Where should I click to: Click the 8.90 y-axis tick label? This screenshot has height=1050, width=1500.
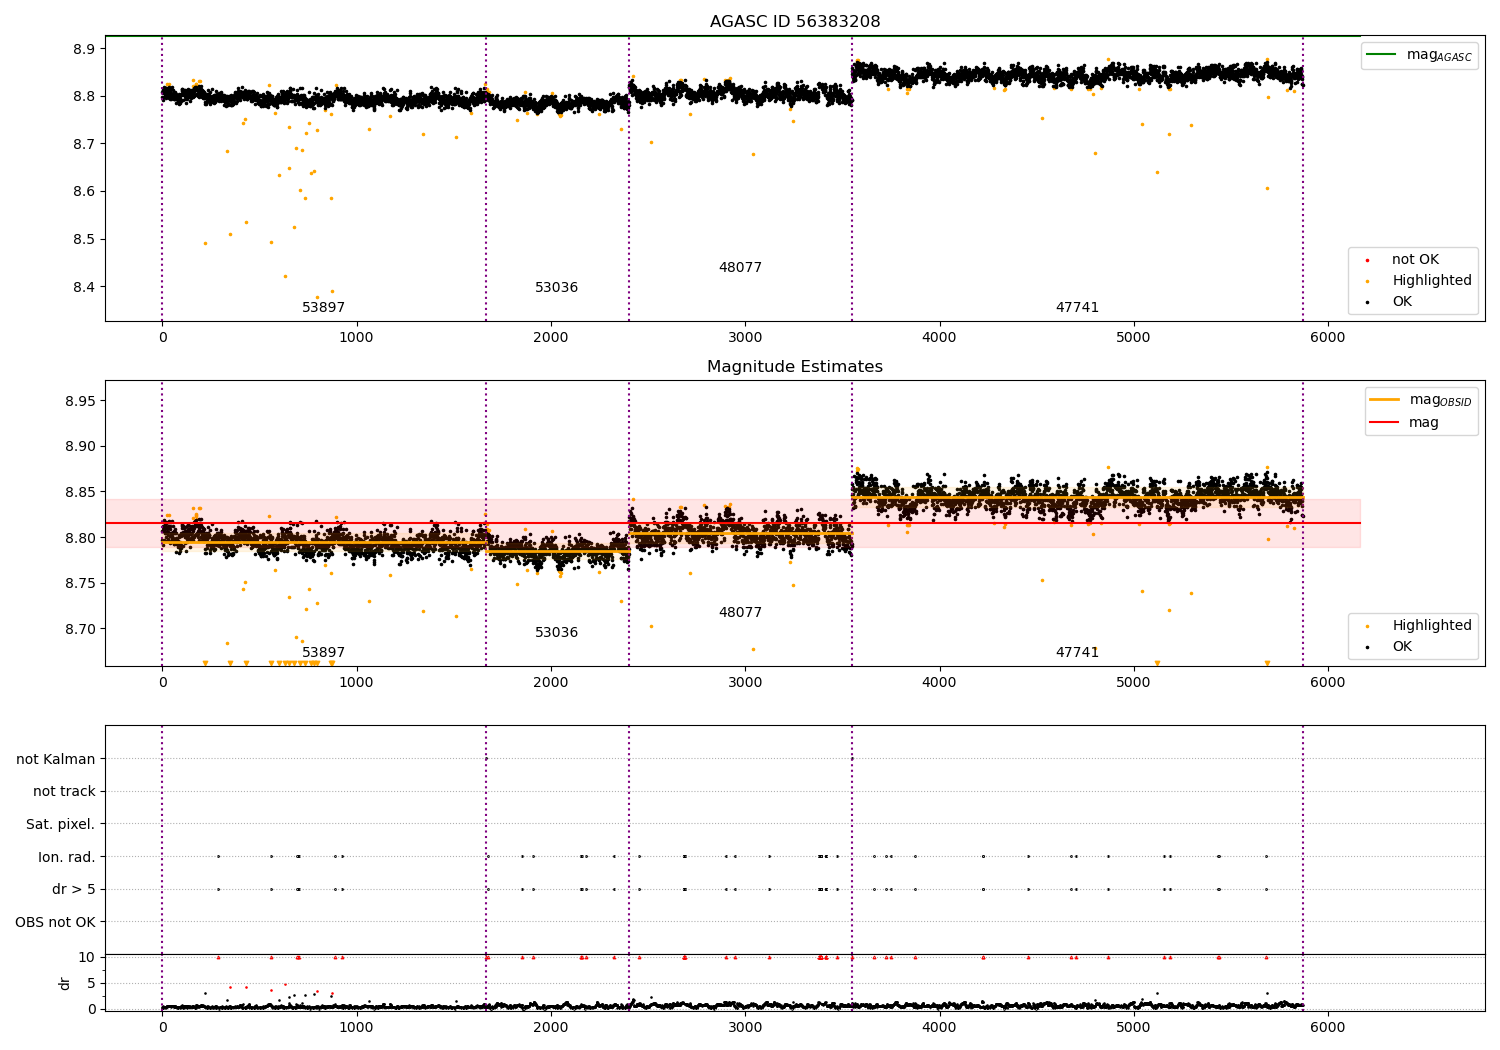[81, 447]
